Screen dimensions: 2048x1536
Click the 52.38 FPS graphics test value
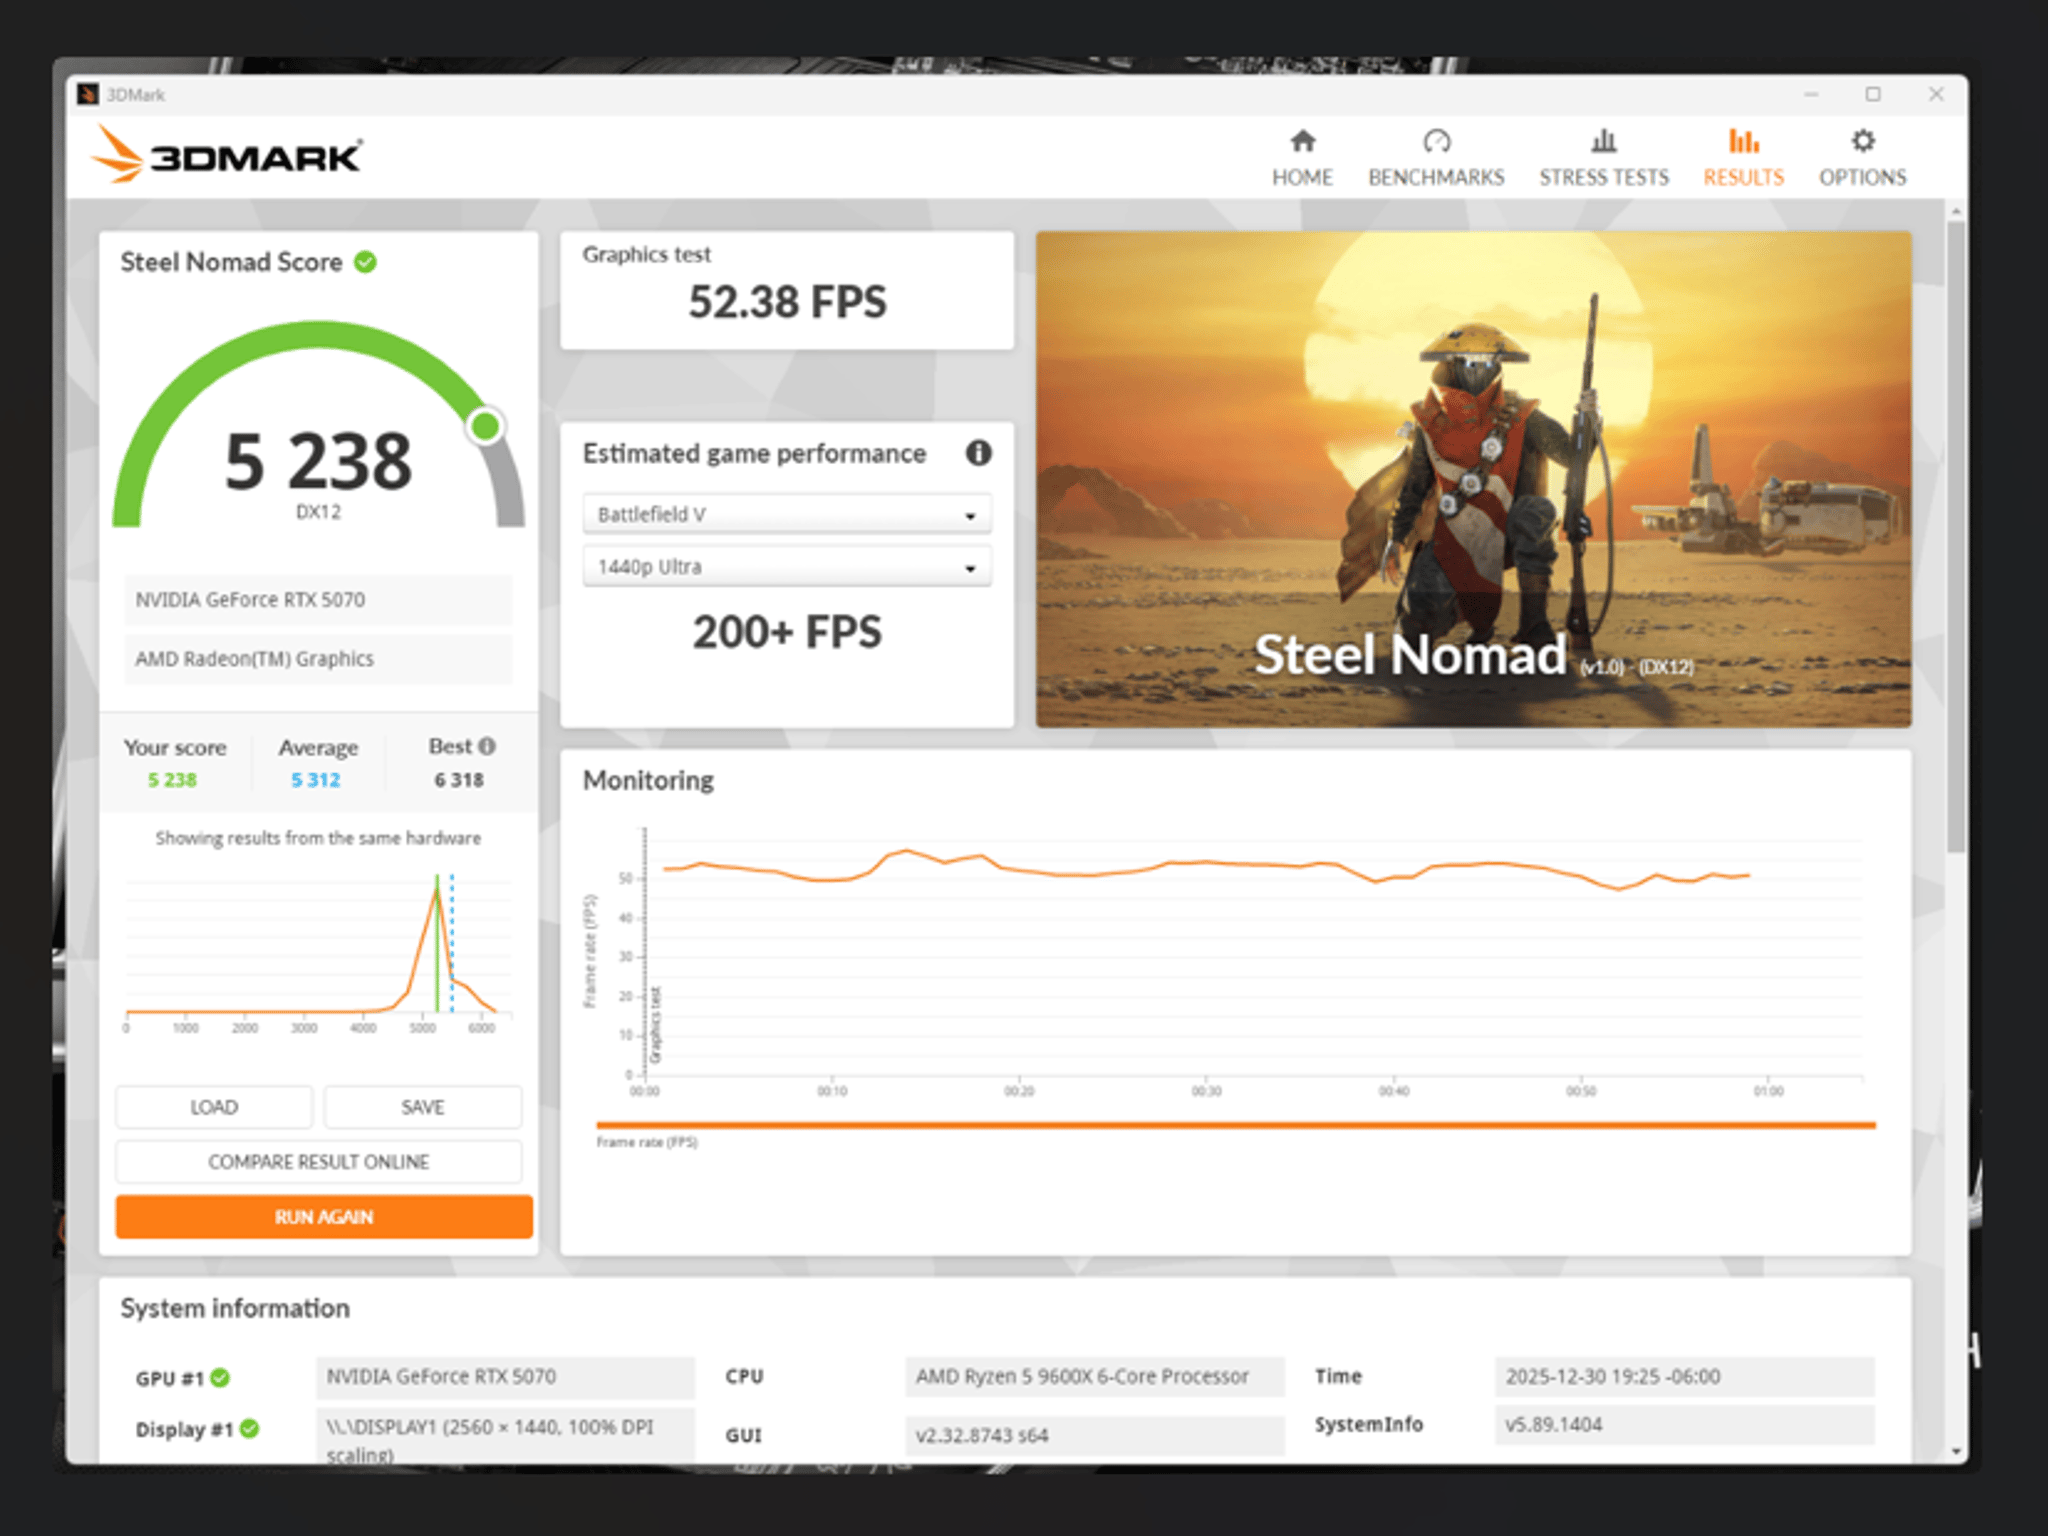tap(787, 302)
